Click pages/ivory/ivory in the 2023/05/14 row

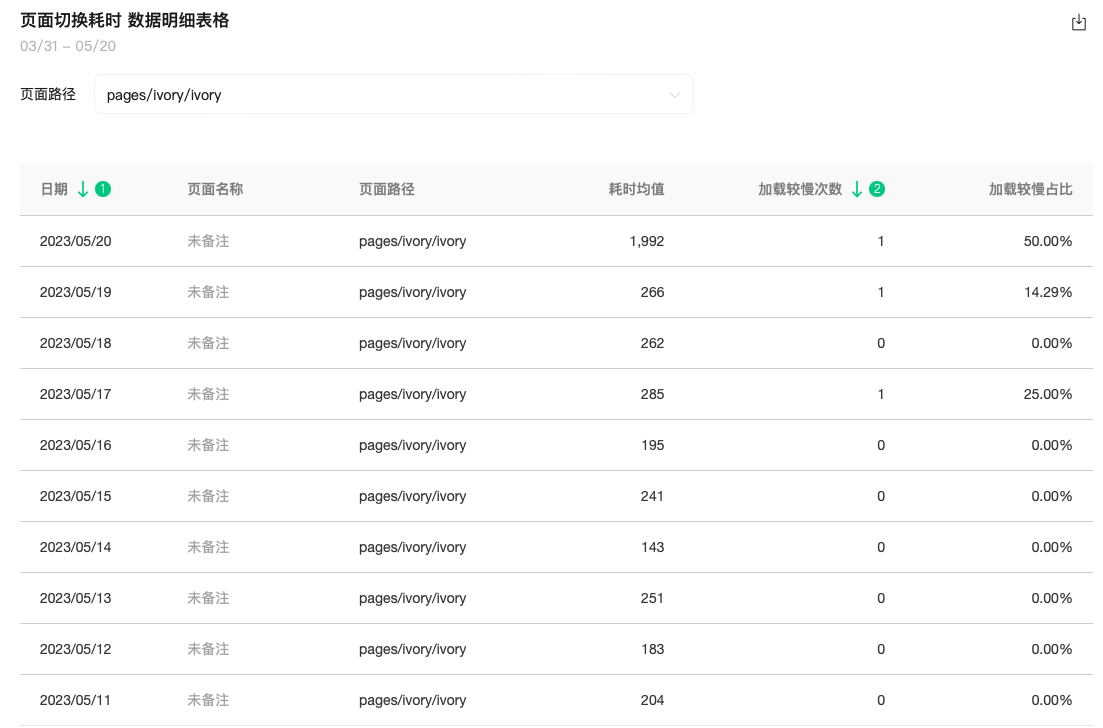coord(412,547)
